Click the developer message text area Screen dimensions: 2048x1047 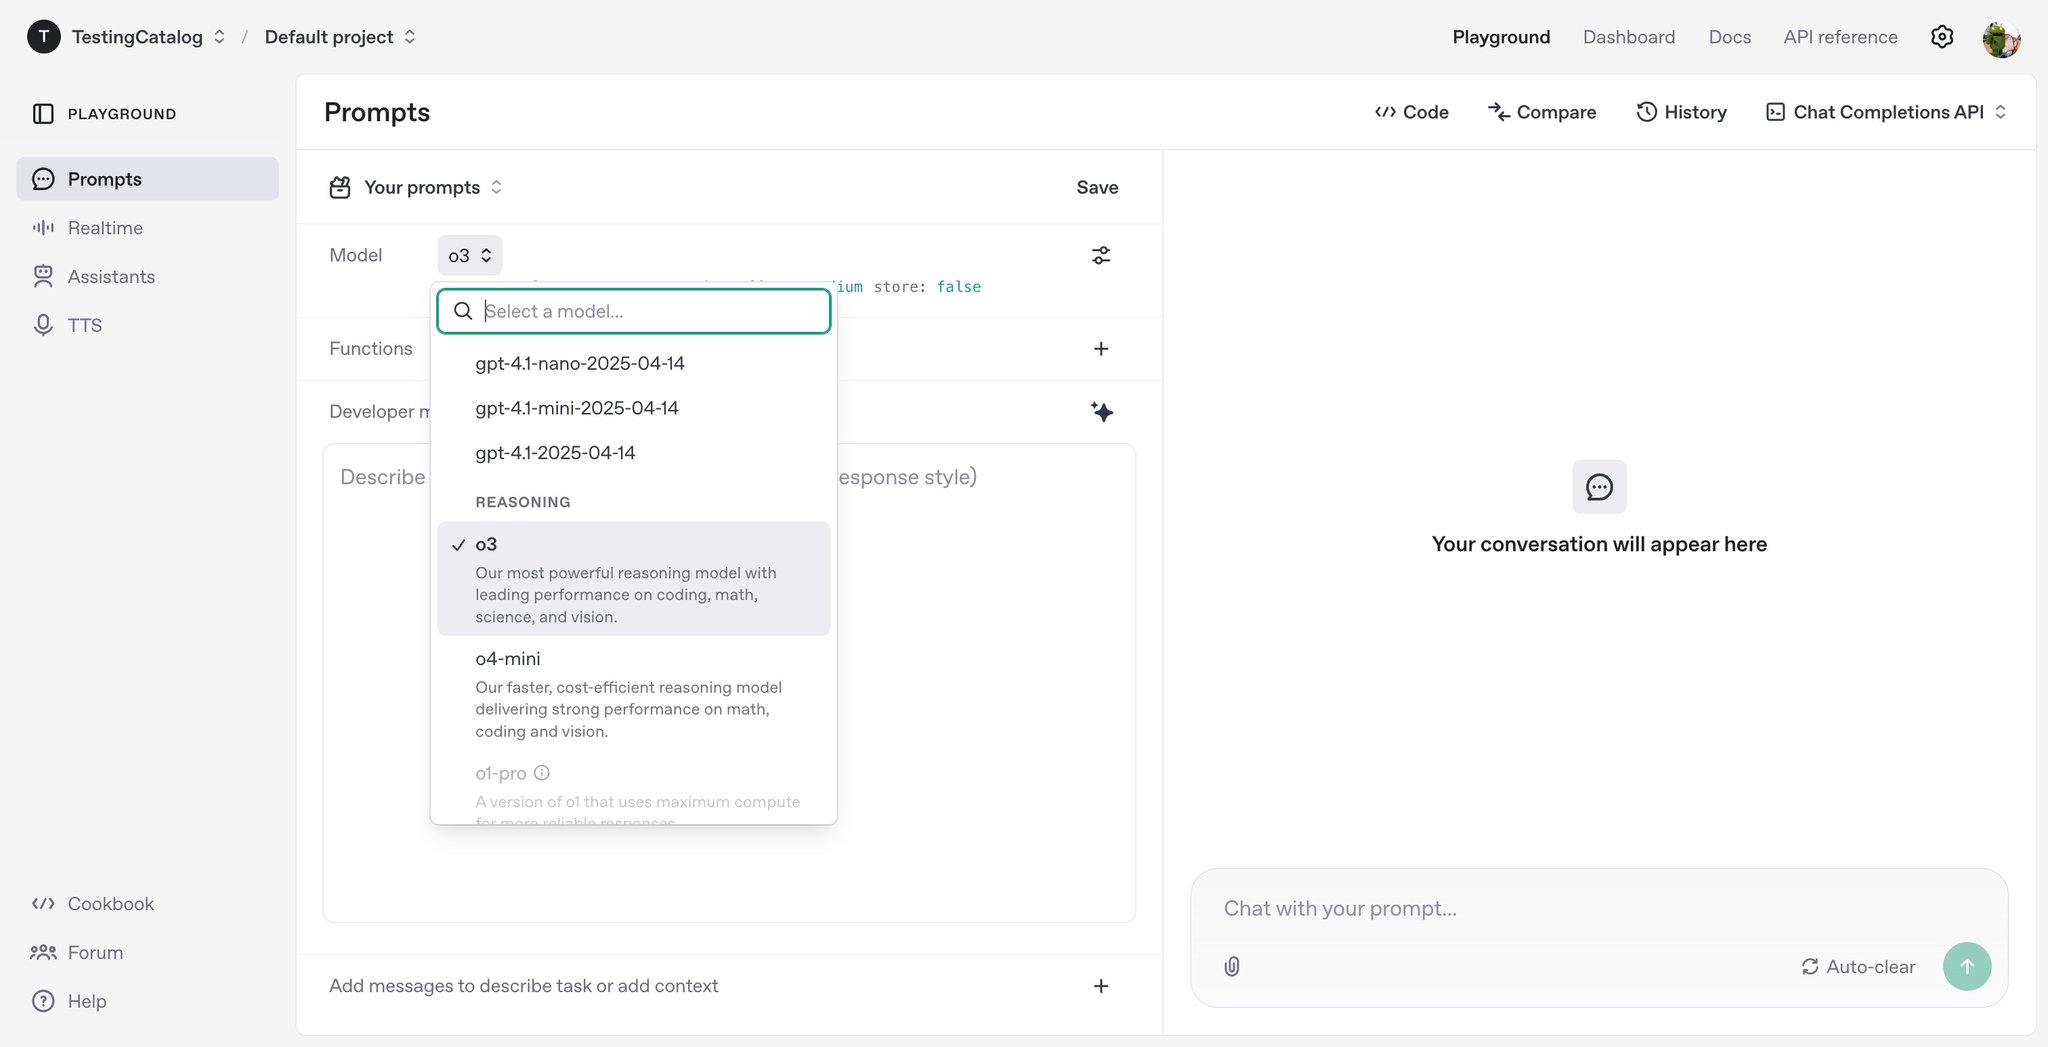(x=729, y=683)
